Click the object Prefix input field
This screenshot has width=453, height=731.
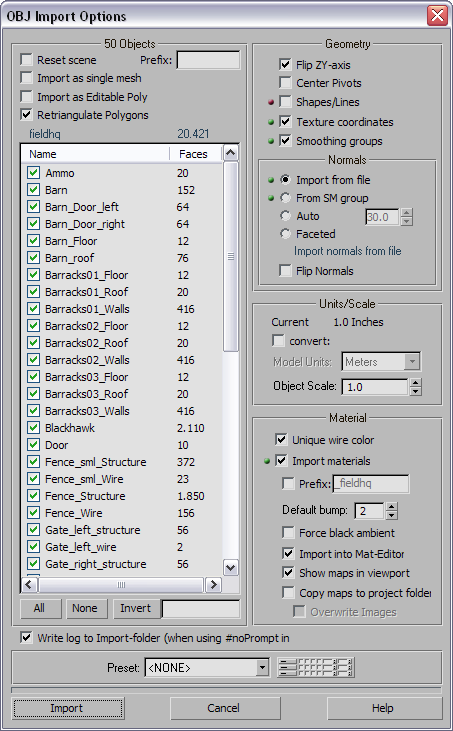[x=208, y=60]
